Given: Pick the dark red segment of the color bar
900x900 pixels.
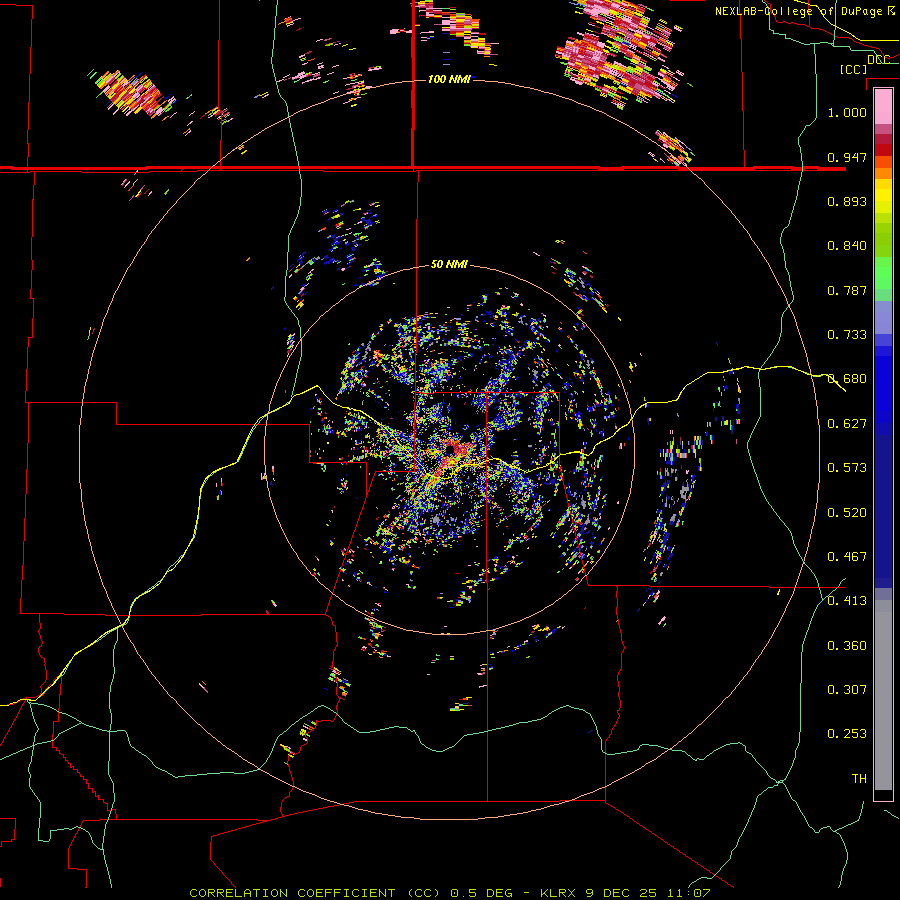Looking at the screenshot, I should coord(883,149).
